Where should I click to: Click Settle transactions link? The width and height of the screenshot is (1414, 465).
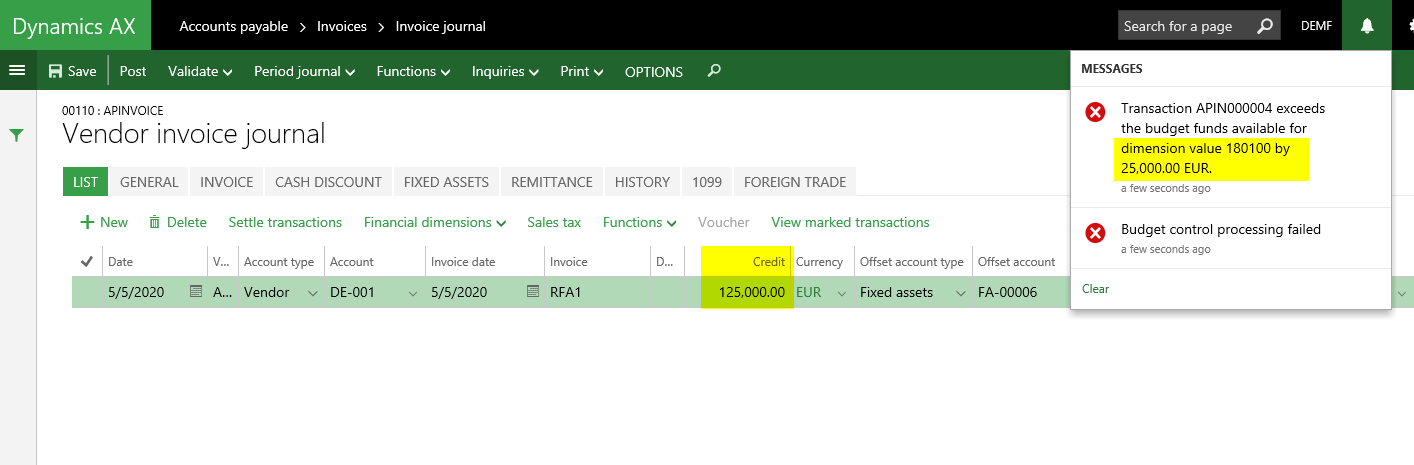(285, 222)
